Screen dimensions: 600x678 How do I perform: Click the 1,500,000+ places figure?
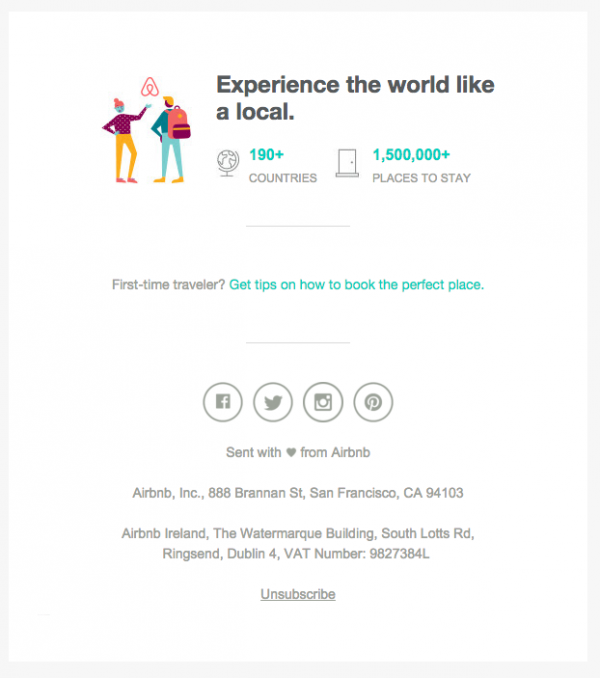(411, 154)
